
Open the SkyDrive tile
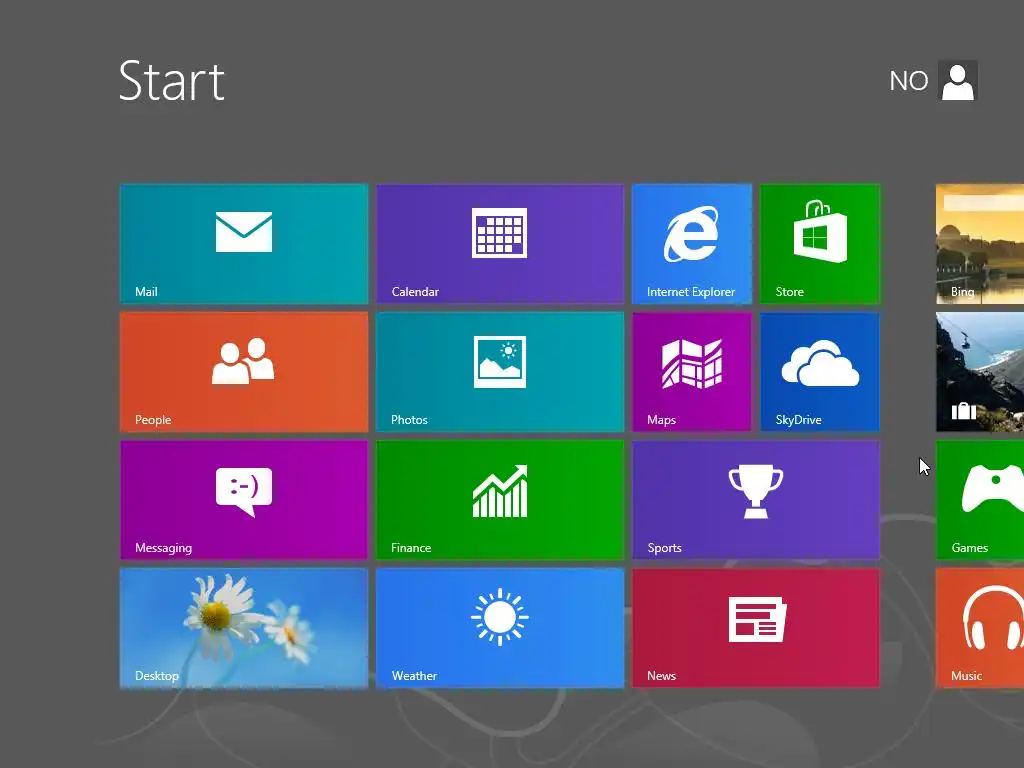[x=820, y=372]
